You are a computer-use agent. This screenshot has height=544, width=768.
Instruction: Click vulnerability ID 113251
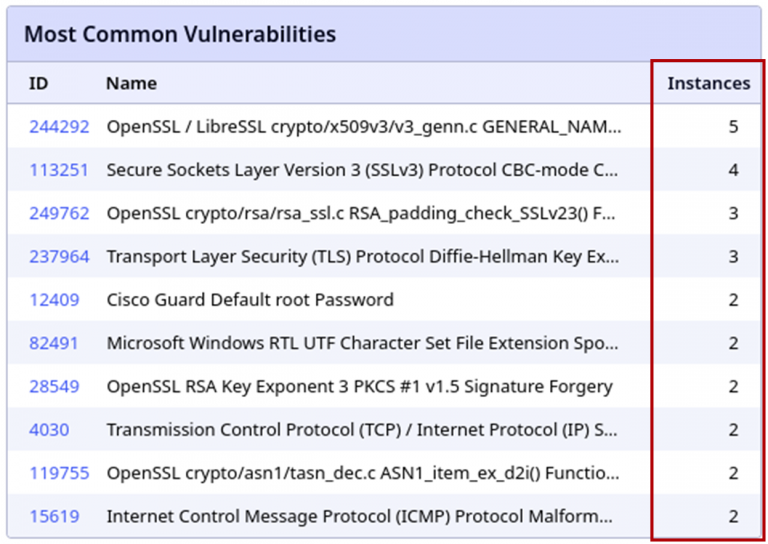59,170
